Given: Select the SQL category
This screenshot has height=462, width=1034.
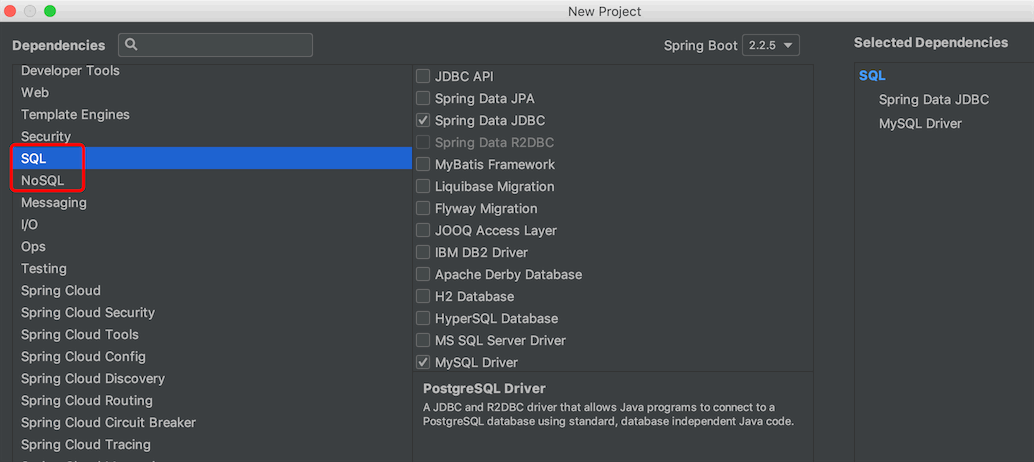Looking at the screenshot, I should (212, 158).
